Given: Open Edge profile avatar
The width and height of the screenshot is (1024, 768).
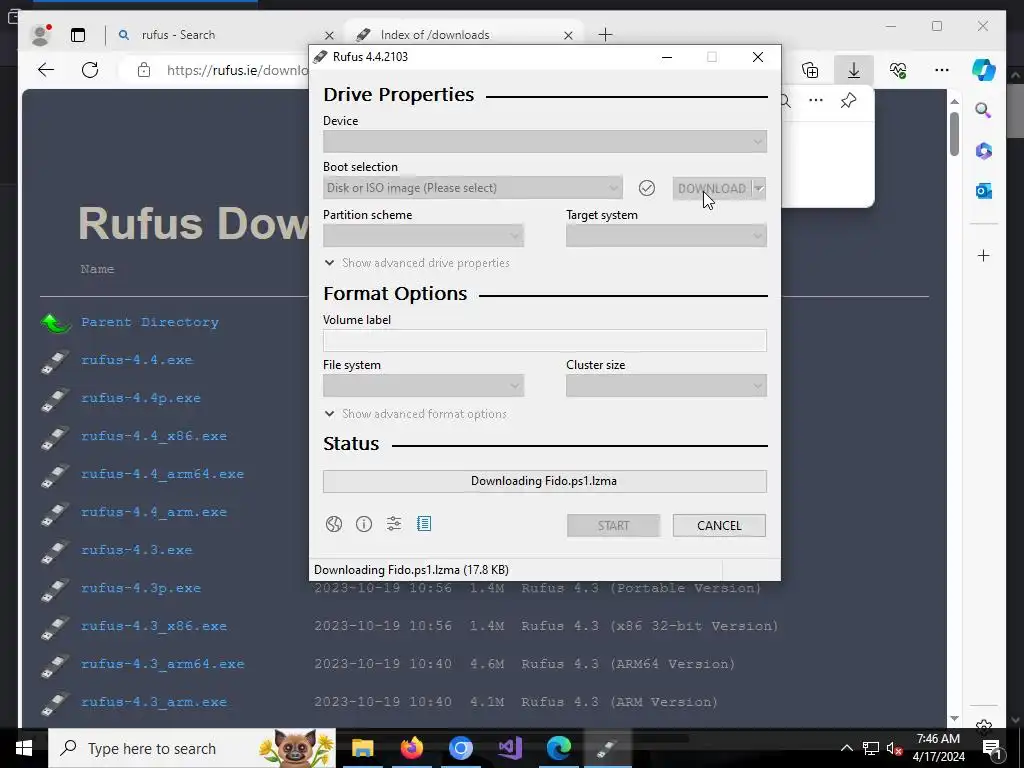Looking at the screenshot, I should point(41,35).
